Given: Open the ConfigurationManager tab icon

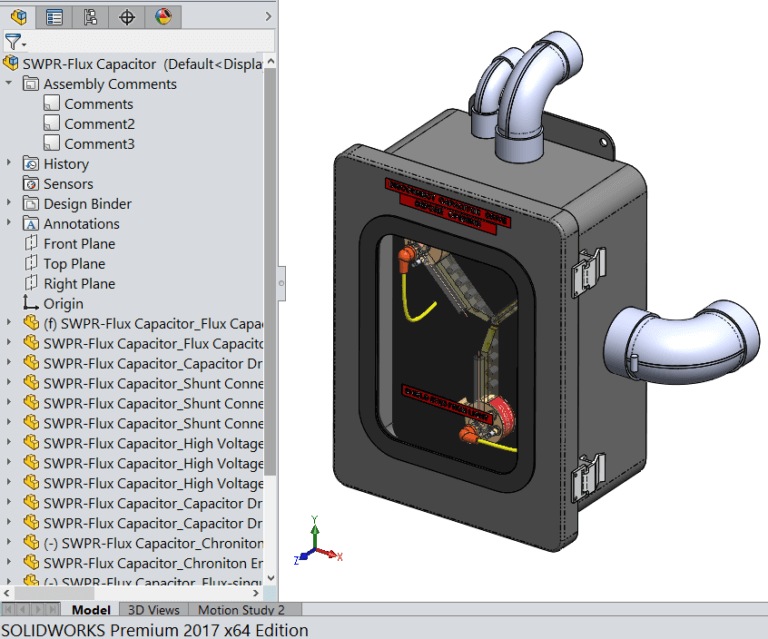Looking at the screenshot, I should coord(90,16).
